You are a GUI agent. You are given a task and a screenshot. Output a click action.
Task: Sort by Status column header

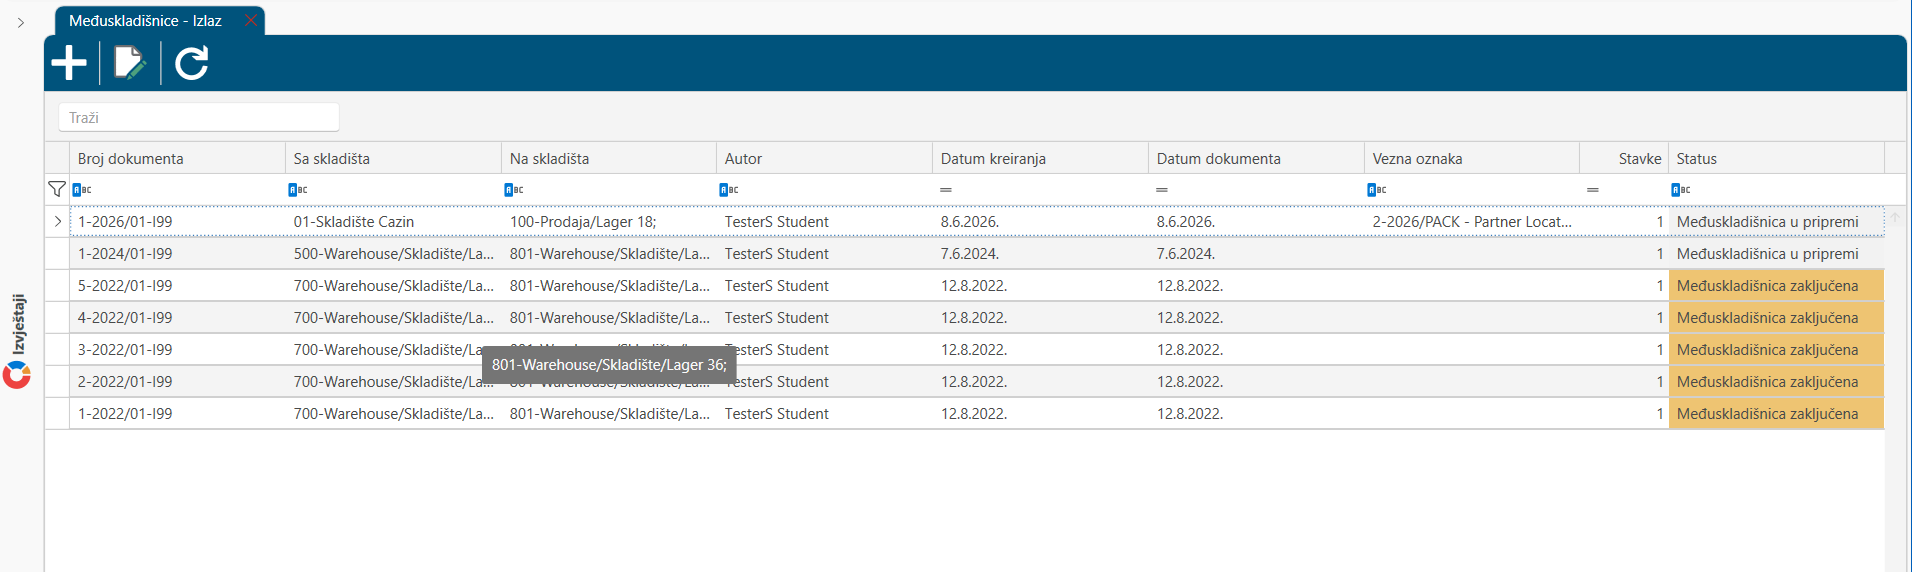1776,158
